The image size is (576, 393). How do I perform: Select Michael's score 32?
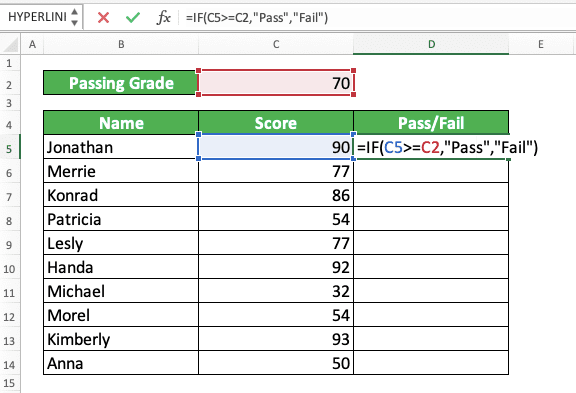coord(276,291)
